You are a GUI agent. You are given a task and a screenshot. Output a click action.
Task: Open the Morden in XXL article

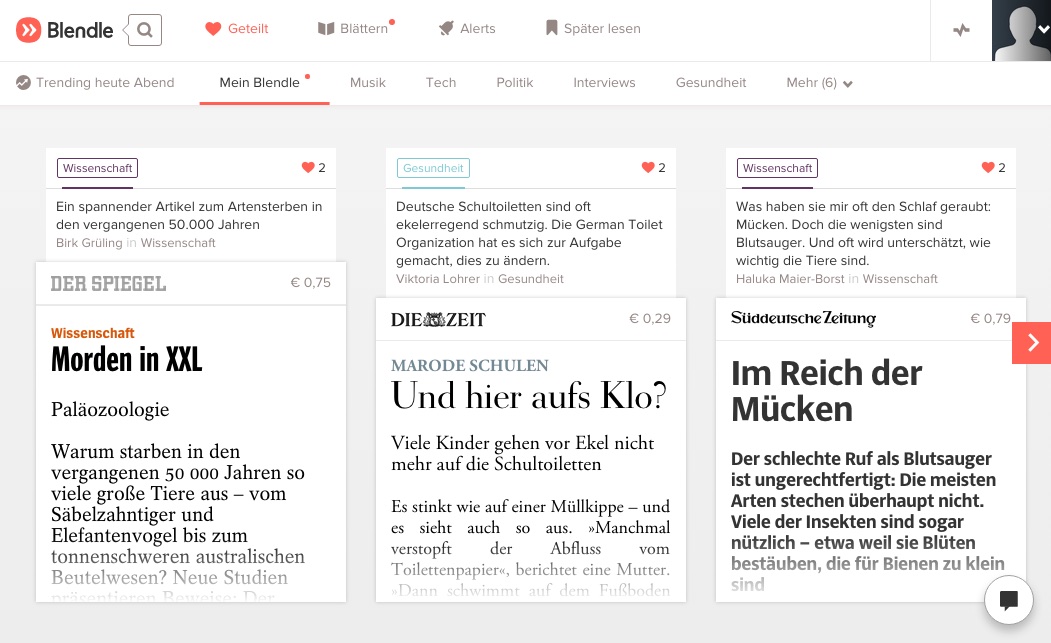[x=127, y=358]
